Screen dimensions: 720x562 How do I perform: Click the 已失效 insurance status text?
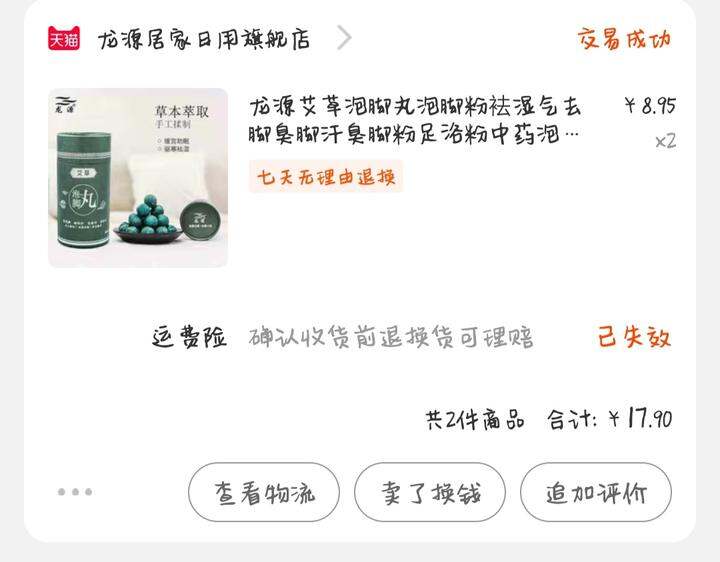point(634,337)
